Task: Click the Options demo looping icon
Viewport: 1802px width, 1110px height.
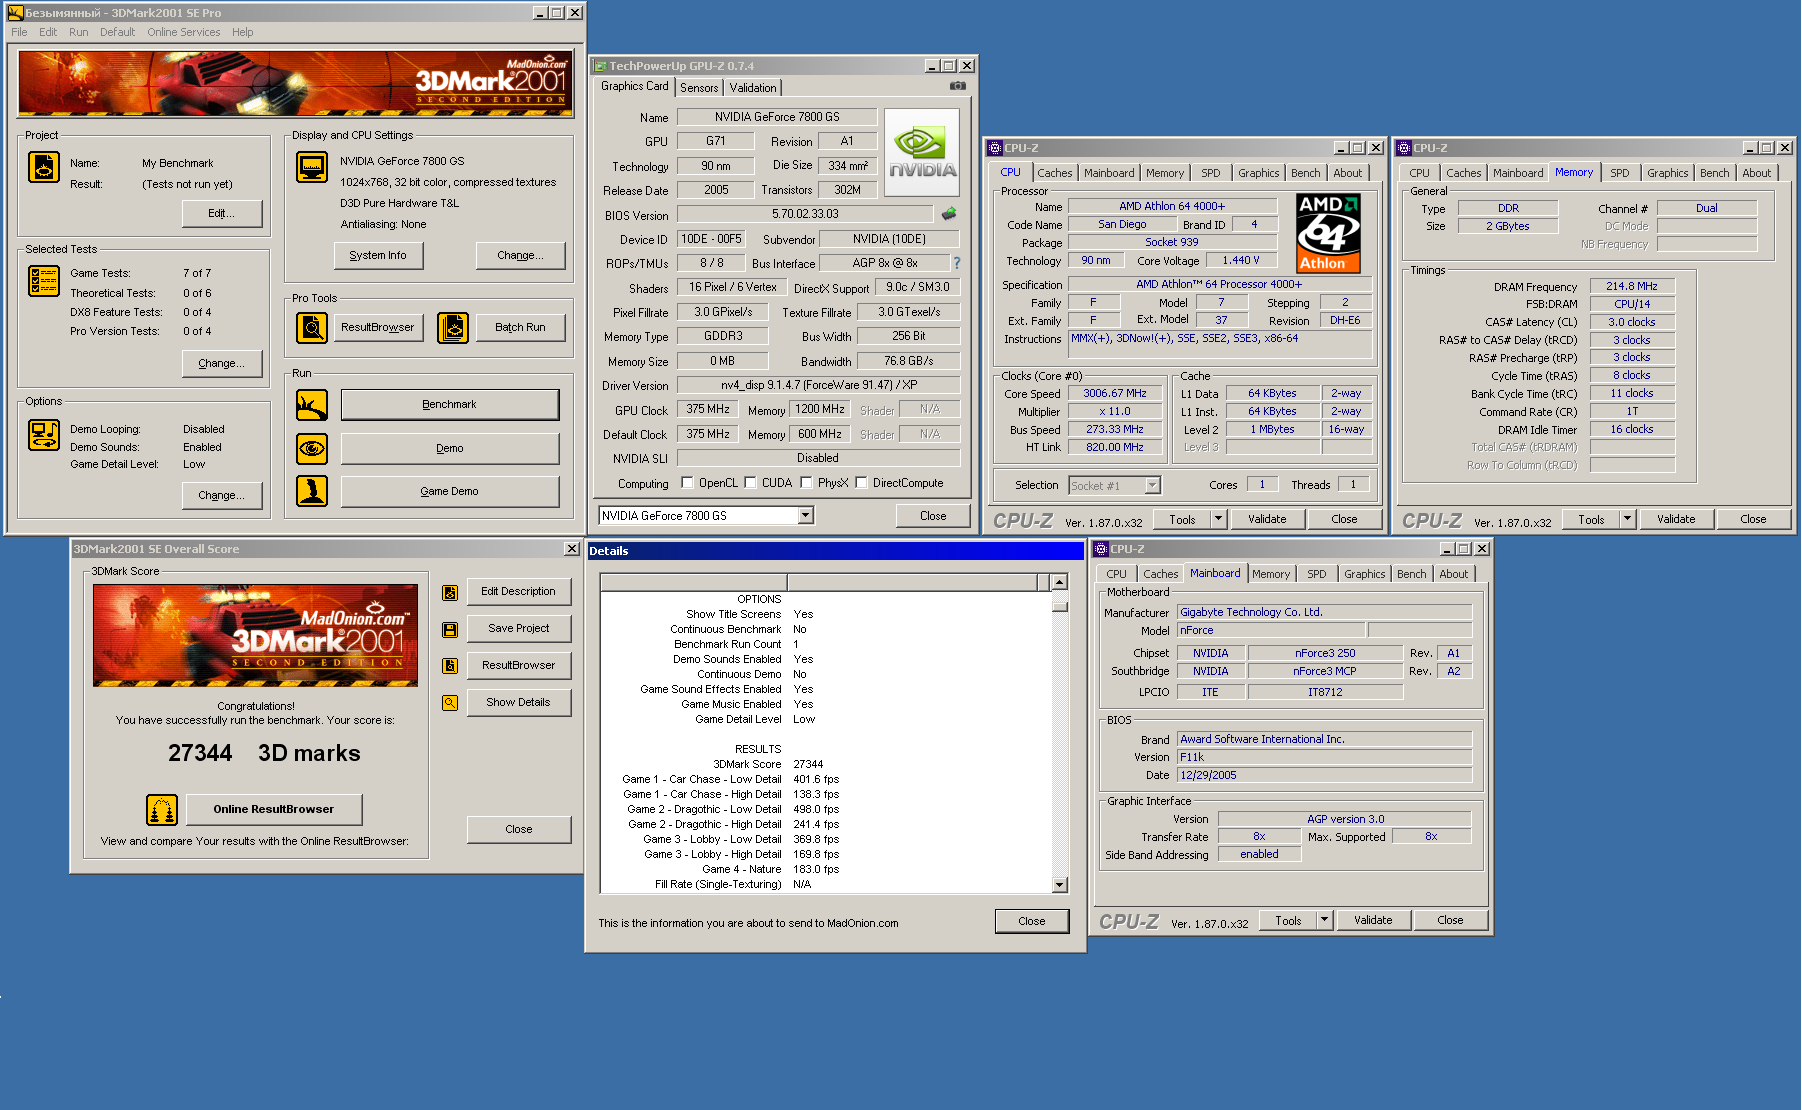Action: [44, 435]
